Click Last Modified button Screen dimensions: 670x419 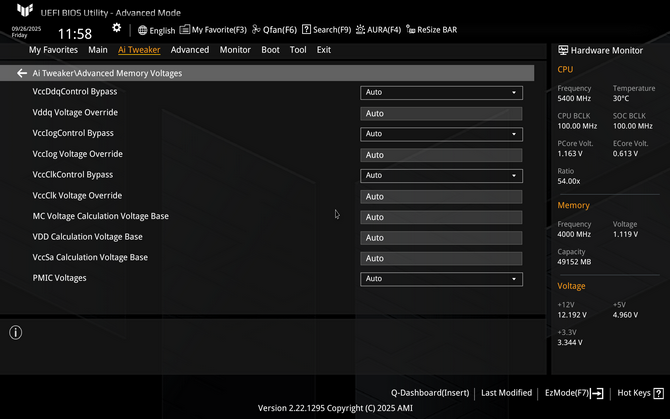pyautogui.click(x=506, y=393)
